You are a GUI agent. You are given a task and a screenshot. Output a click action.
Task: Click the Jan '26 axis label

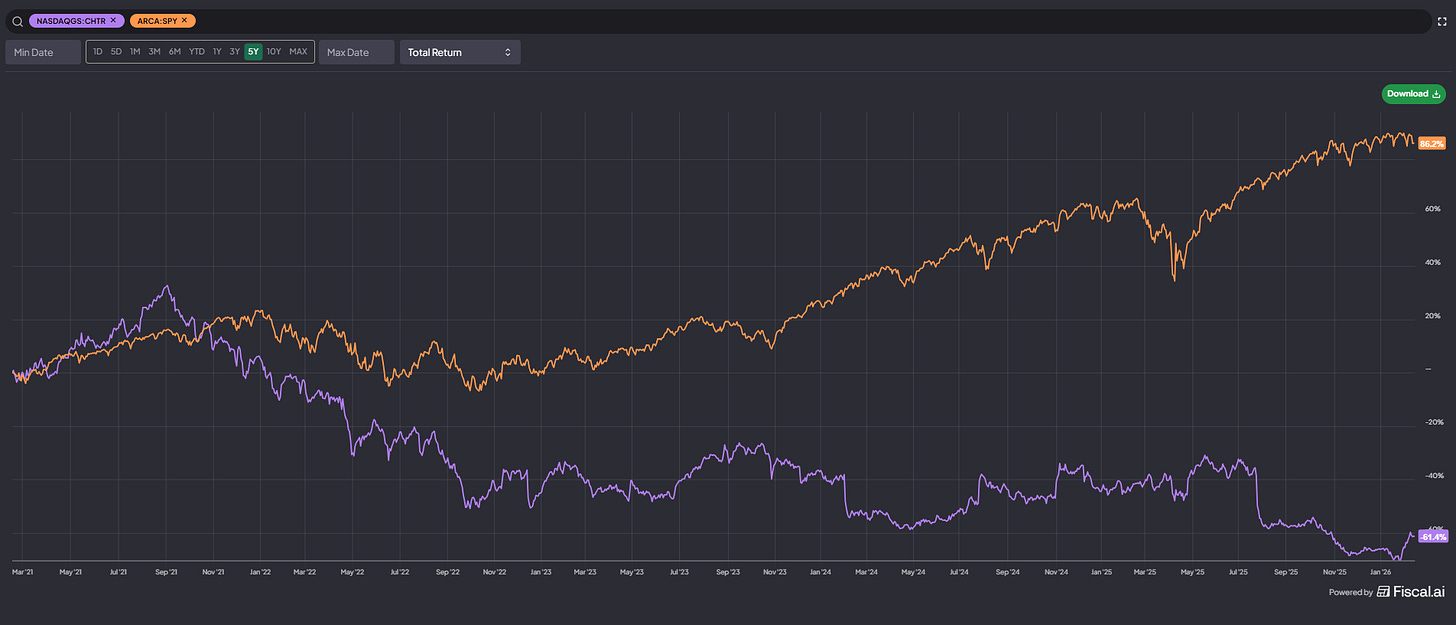pyautogui.click(x=1383, y=573)
